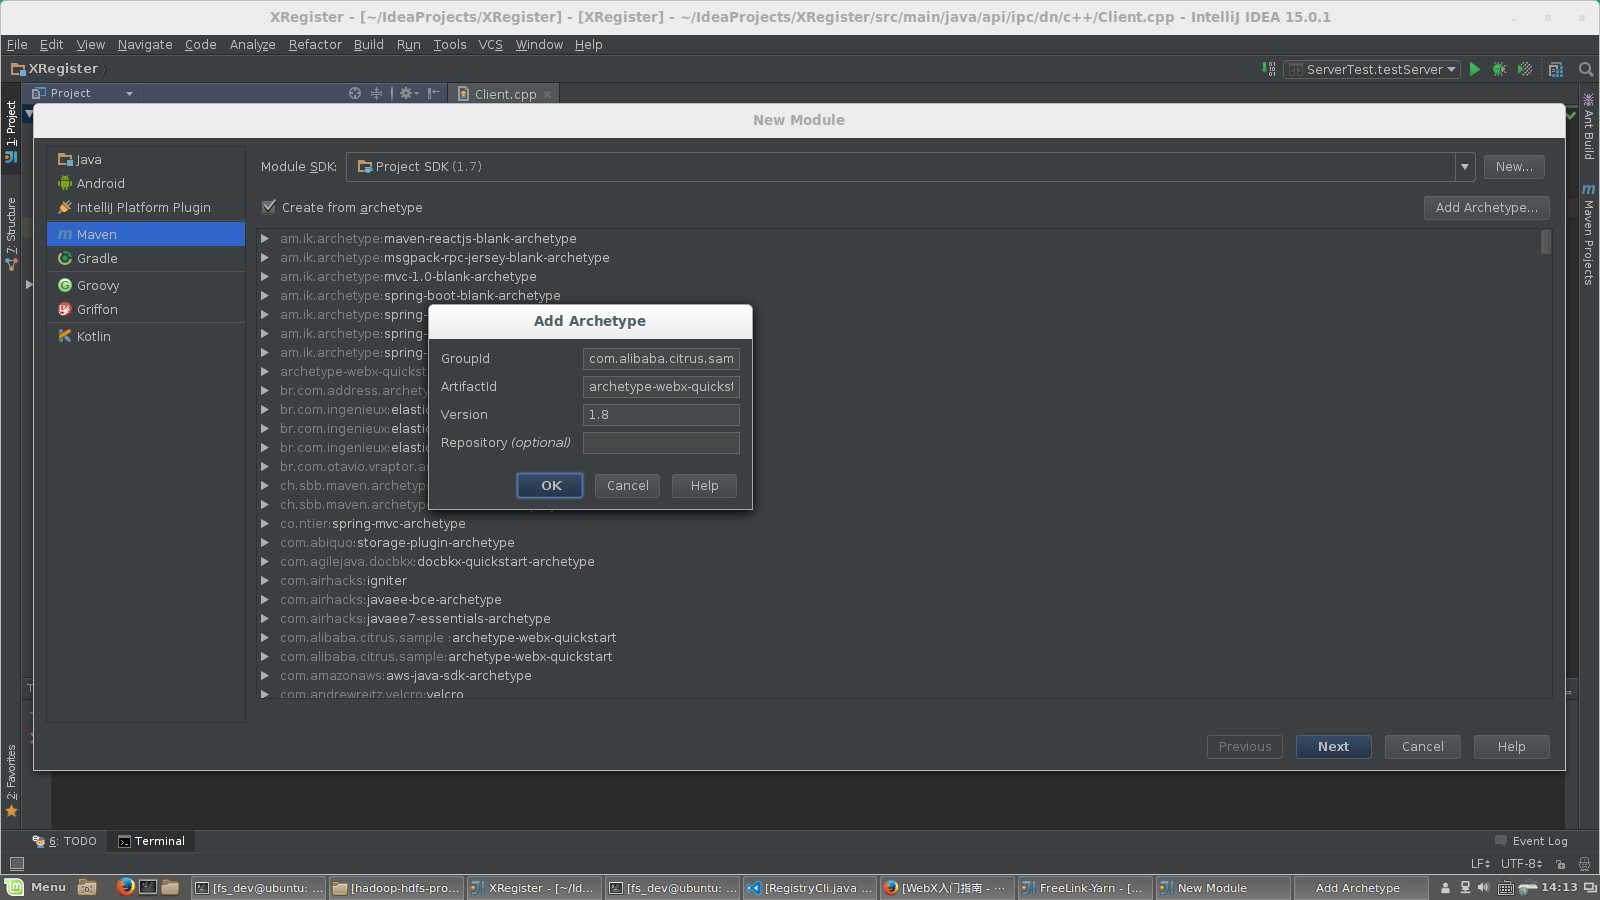This screenshot has height=900, width=1600.
Task: Select com.agilejava.docbkx:docbkx-quickstart-archetype row
Action: (437, 562)
